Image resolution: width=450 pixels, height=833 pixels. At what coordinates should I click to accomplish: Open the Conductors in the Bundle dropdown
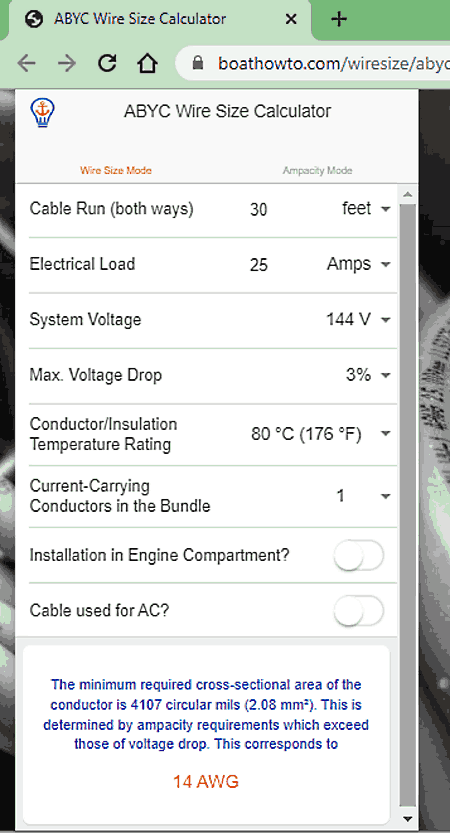pyautogui.click(x=363, y=496)
